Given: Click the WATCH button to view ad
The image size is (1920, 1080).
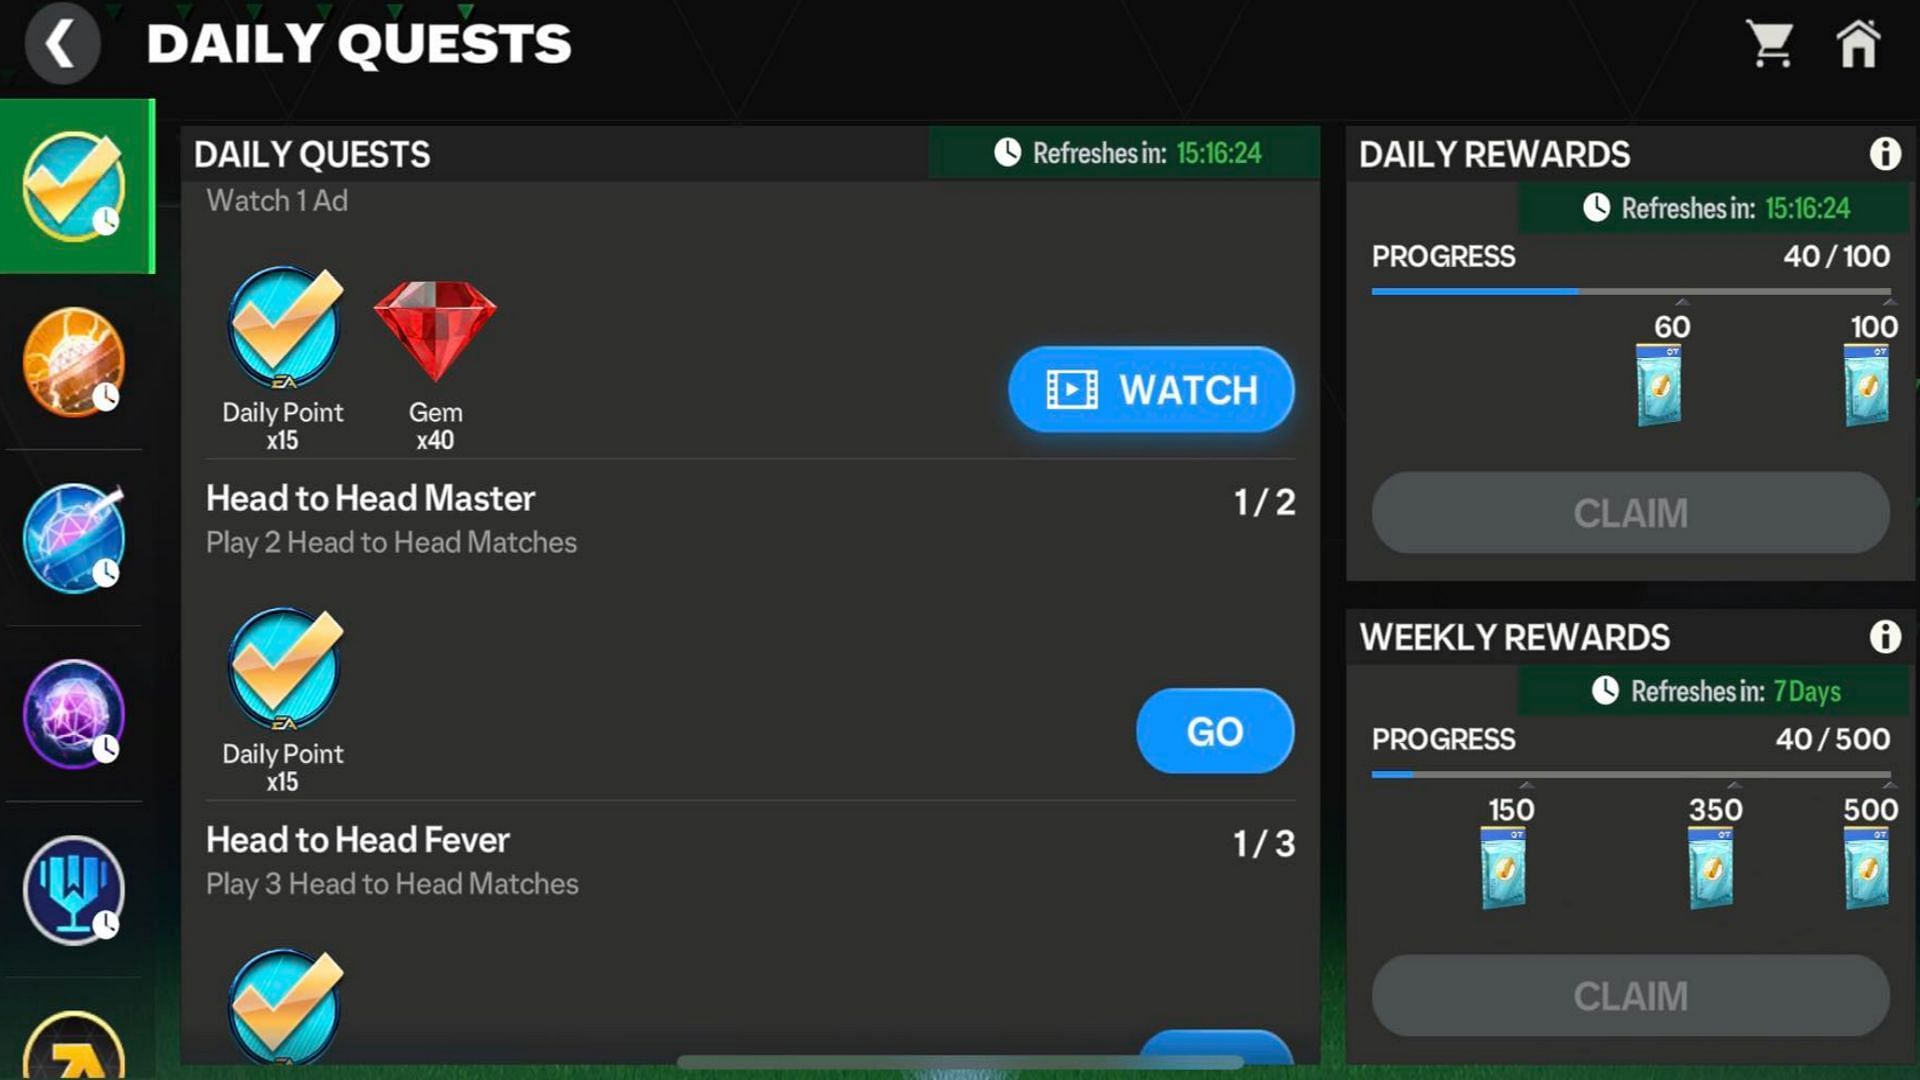Looking at the screenshot, I should [x=1151, y=389].
